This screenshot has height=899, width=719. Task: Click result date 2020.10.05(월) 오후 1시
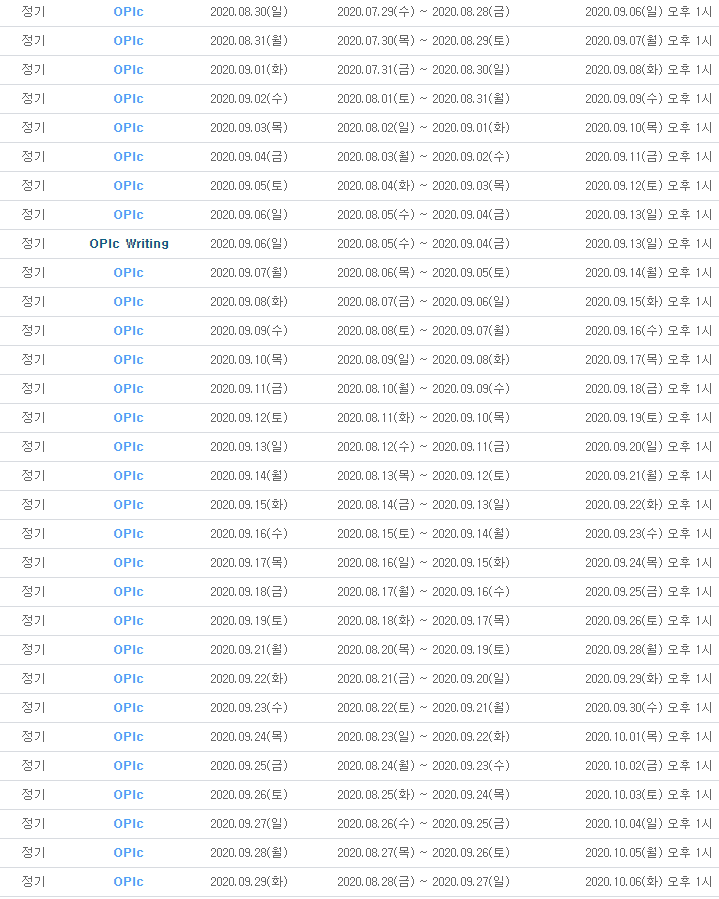648,853
